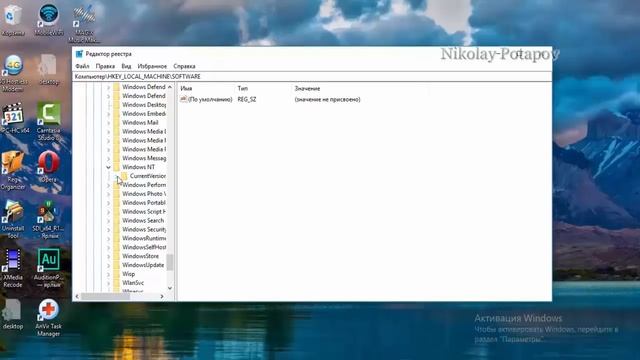Image resolution: width=640 pixels, height=360 pixels.
Task: Select the WindowsUpdate key label
Action: [x=143, y=265]
